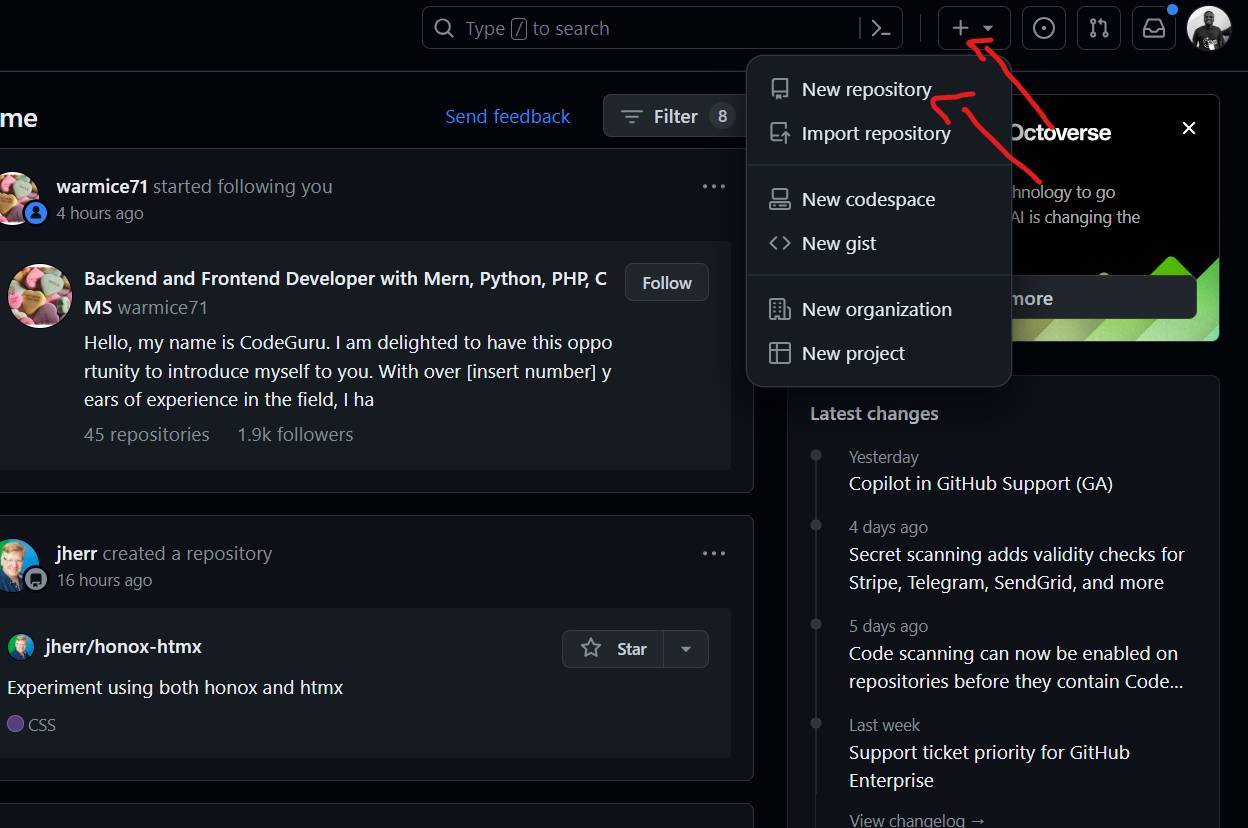Open the 'Code scanning can now be enabled' entry
1248x828 pixels.
pos(1016,668)
